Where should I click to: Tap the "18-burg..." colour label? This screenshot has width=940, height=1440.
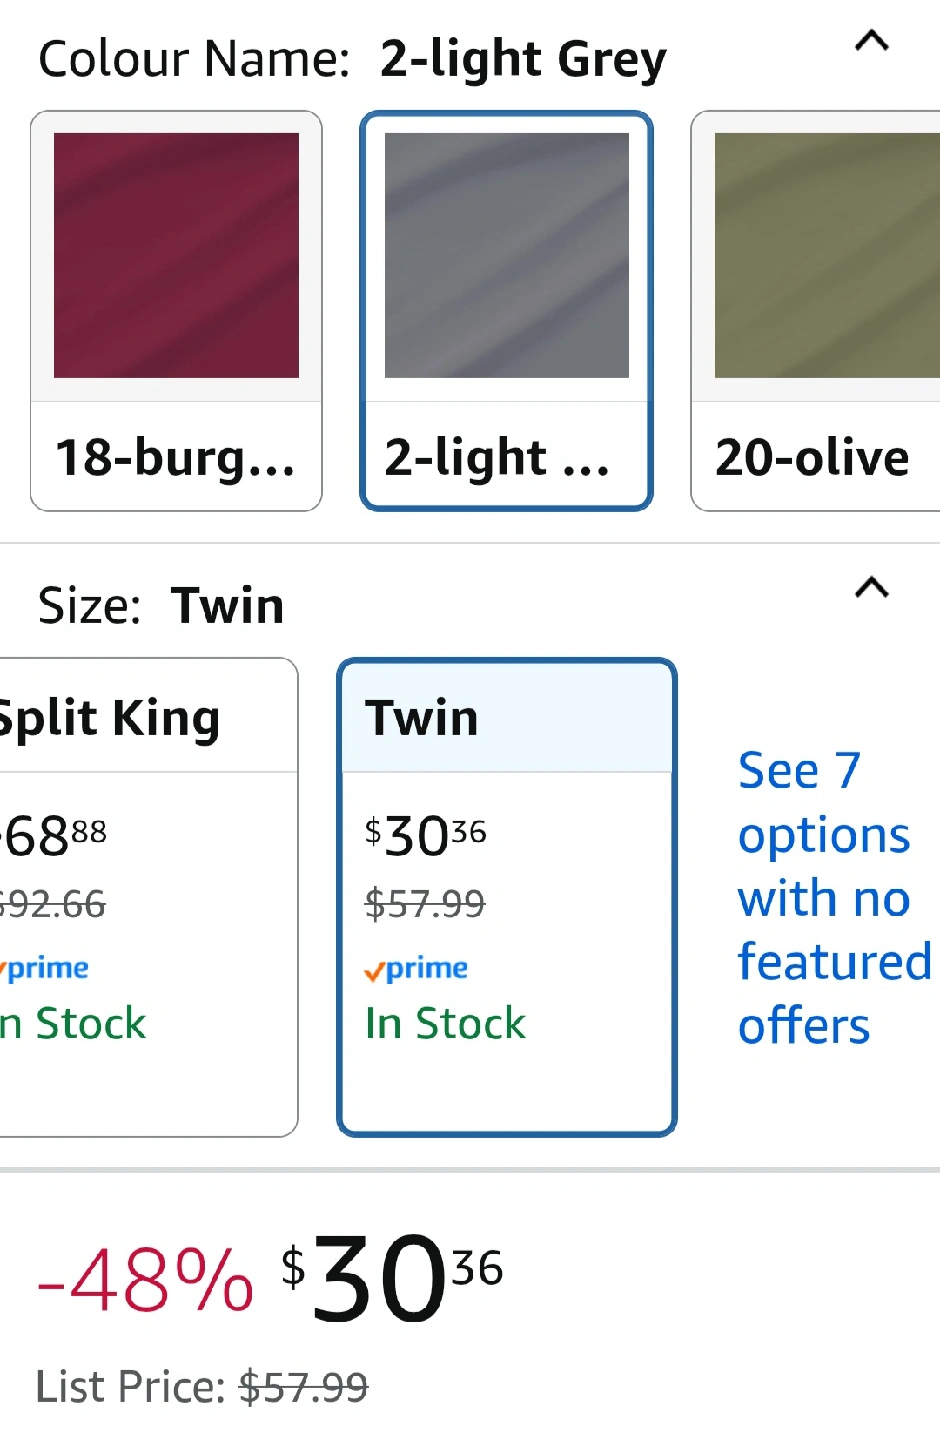tap(175, 458)
